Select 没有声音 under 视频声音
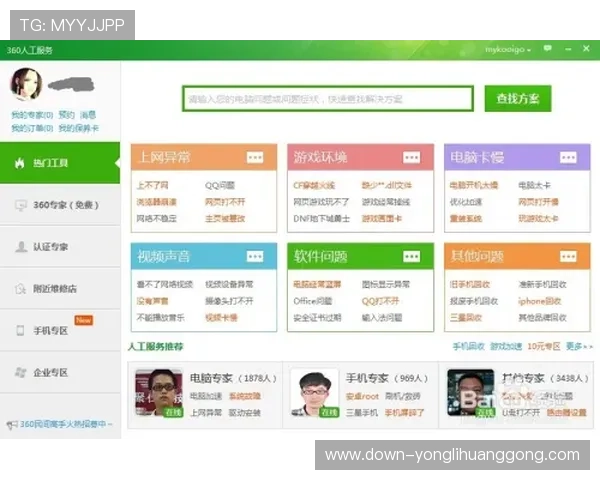 (152, 301)
